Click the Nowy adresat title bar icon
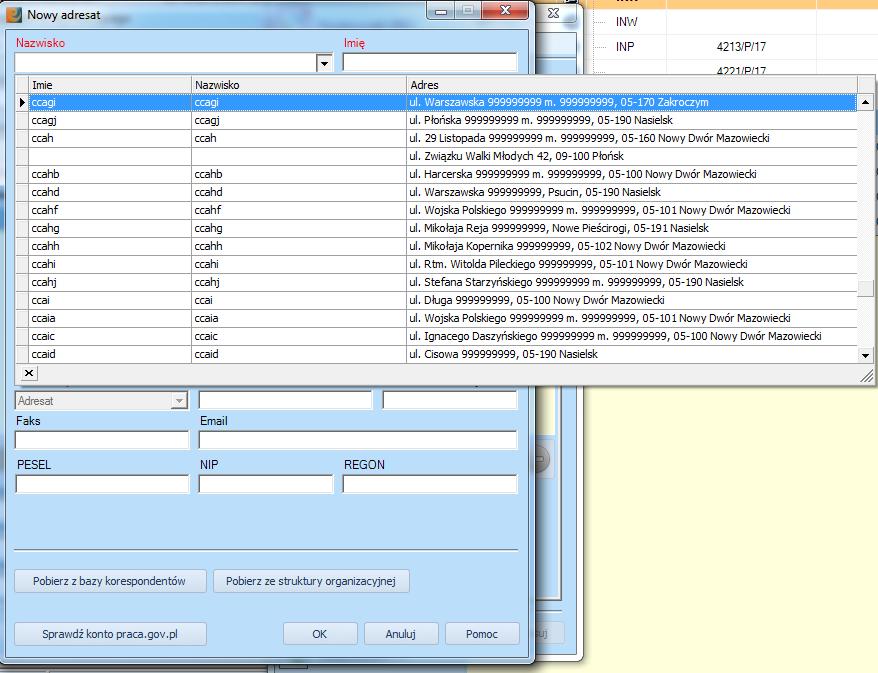Viewport: 878px width, 673px height. 13,15
